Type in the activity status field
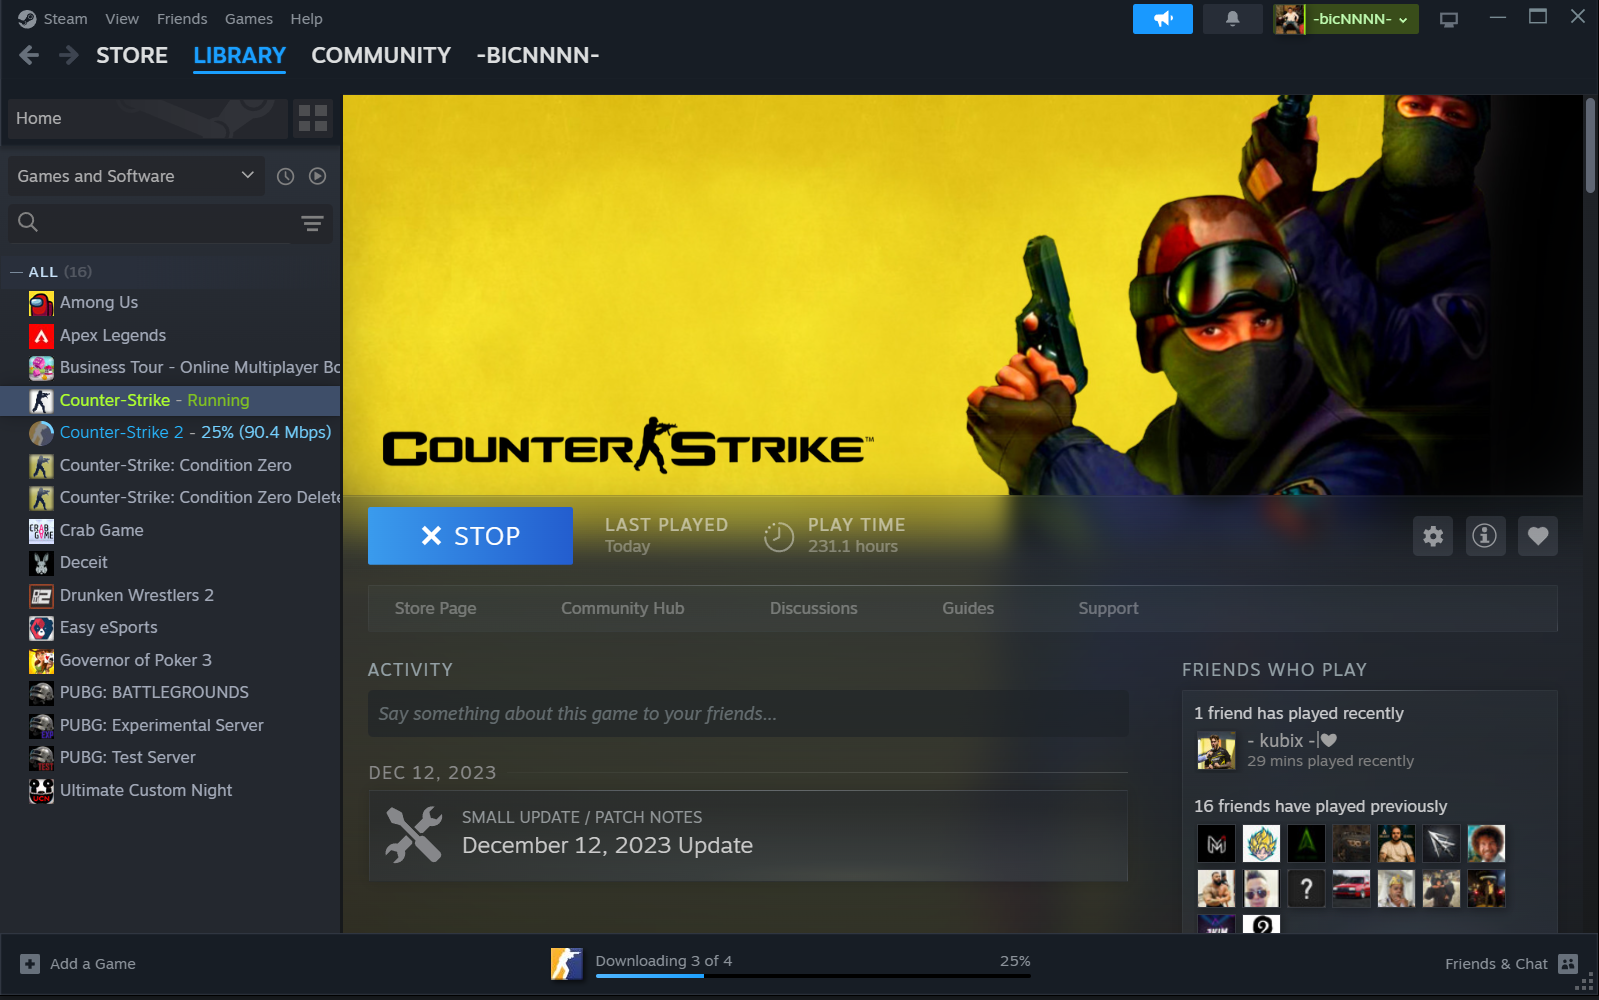The image size is (1599, 1000). (748, 714)
